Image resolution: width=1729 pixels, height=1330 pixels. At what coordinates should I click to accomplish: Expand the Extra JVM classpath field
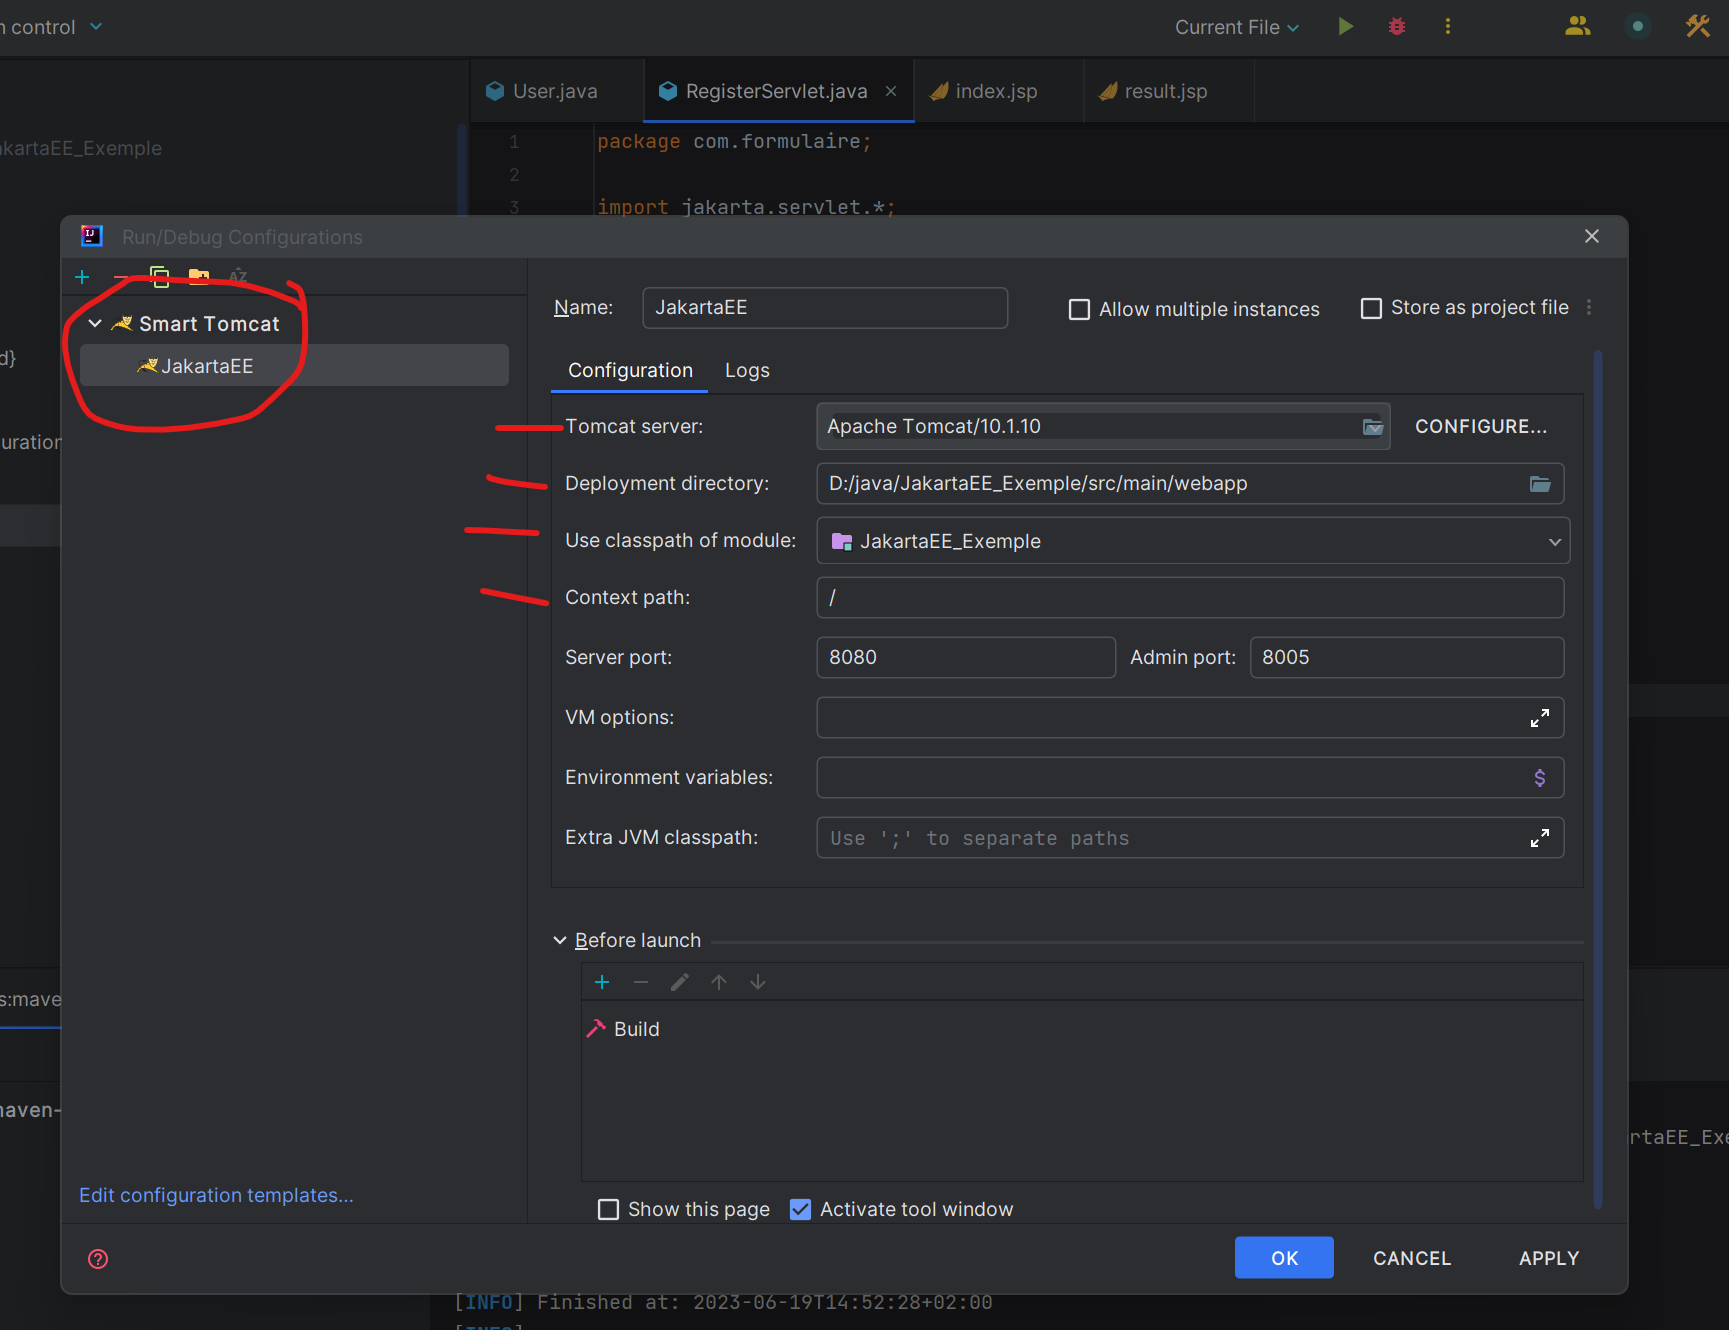point(1540,838)
